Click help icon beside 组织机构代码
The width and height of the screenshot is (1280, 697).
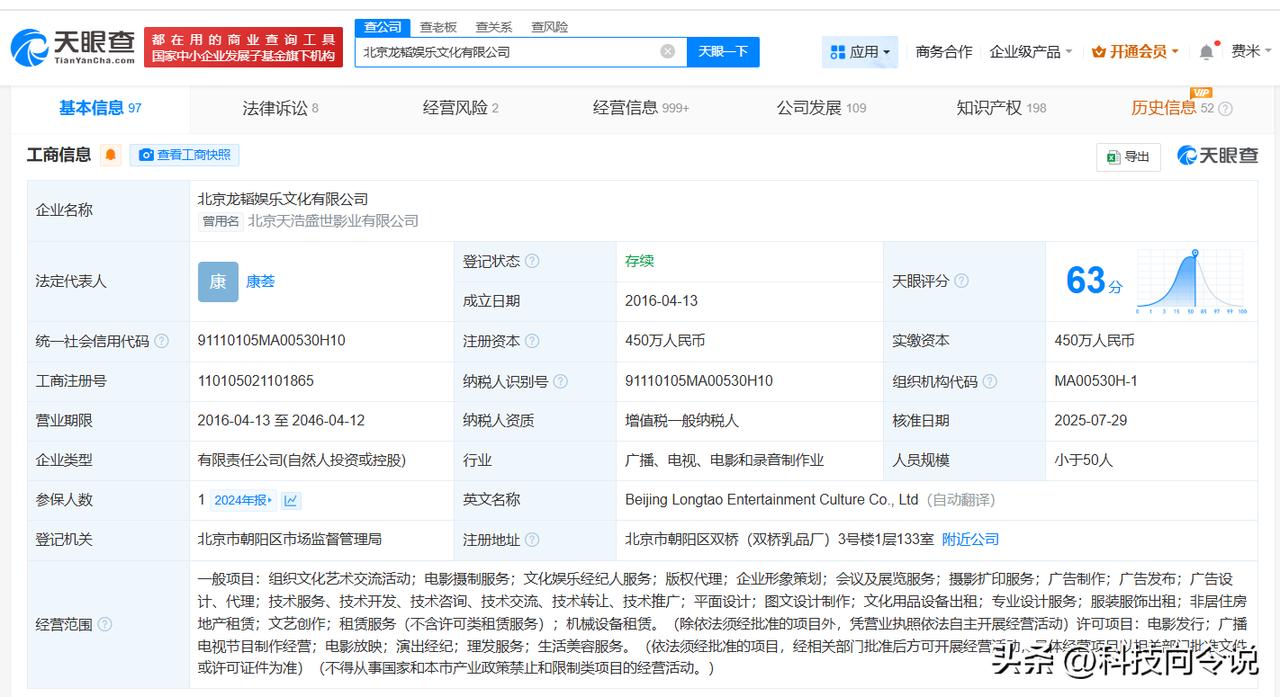tap(990, 381)
